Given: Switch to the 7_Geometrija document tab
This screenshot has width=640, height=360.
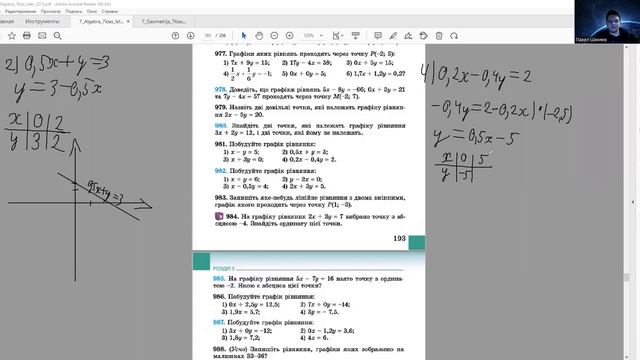Looking at the screenshot, I should 164,21.
